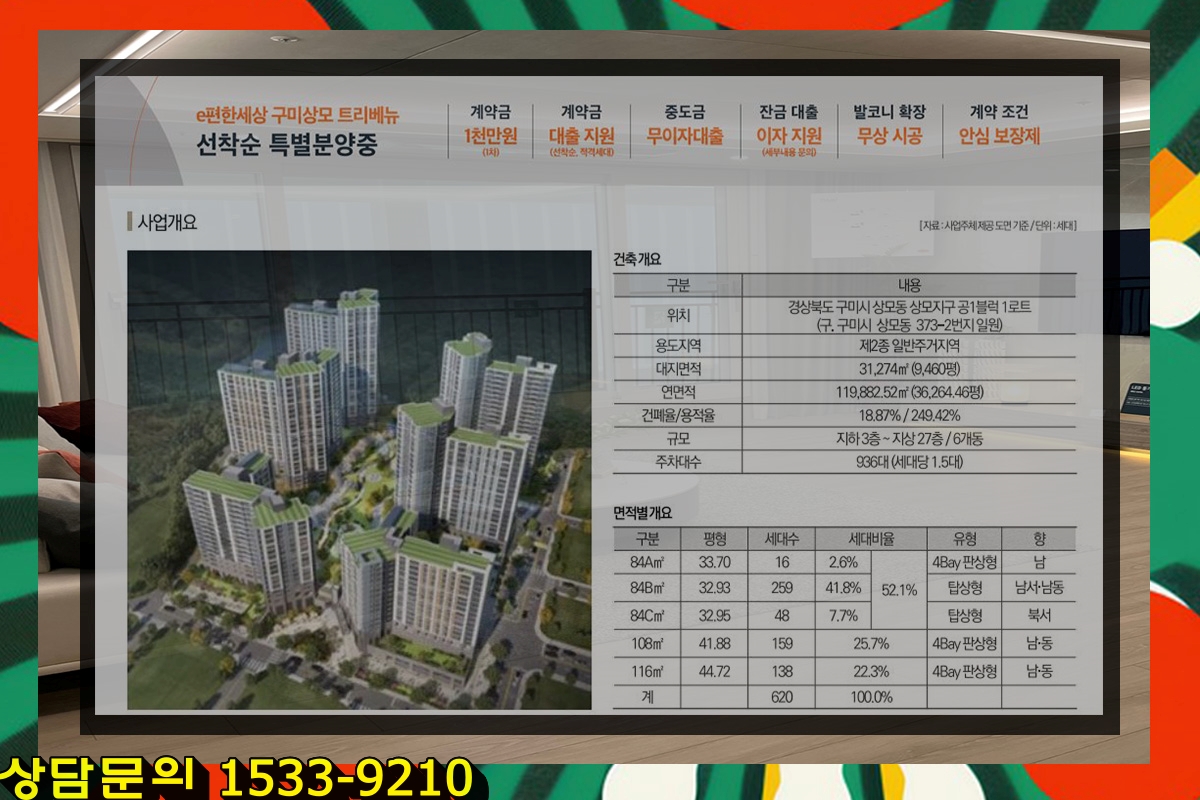Click the '사업개요' section heading
1200x800 pixels.
167,222
